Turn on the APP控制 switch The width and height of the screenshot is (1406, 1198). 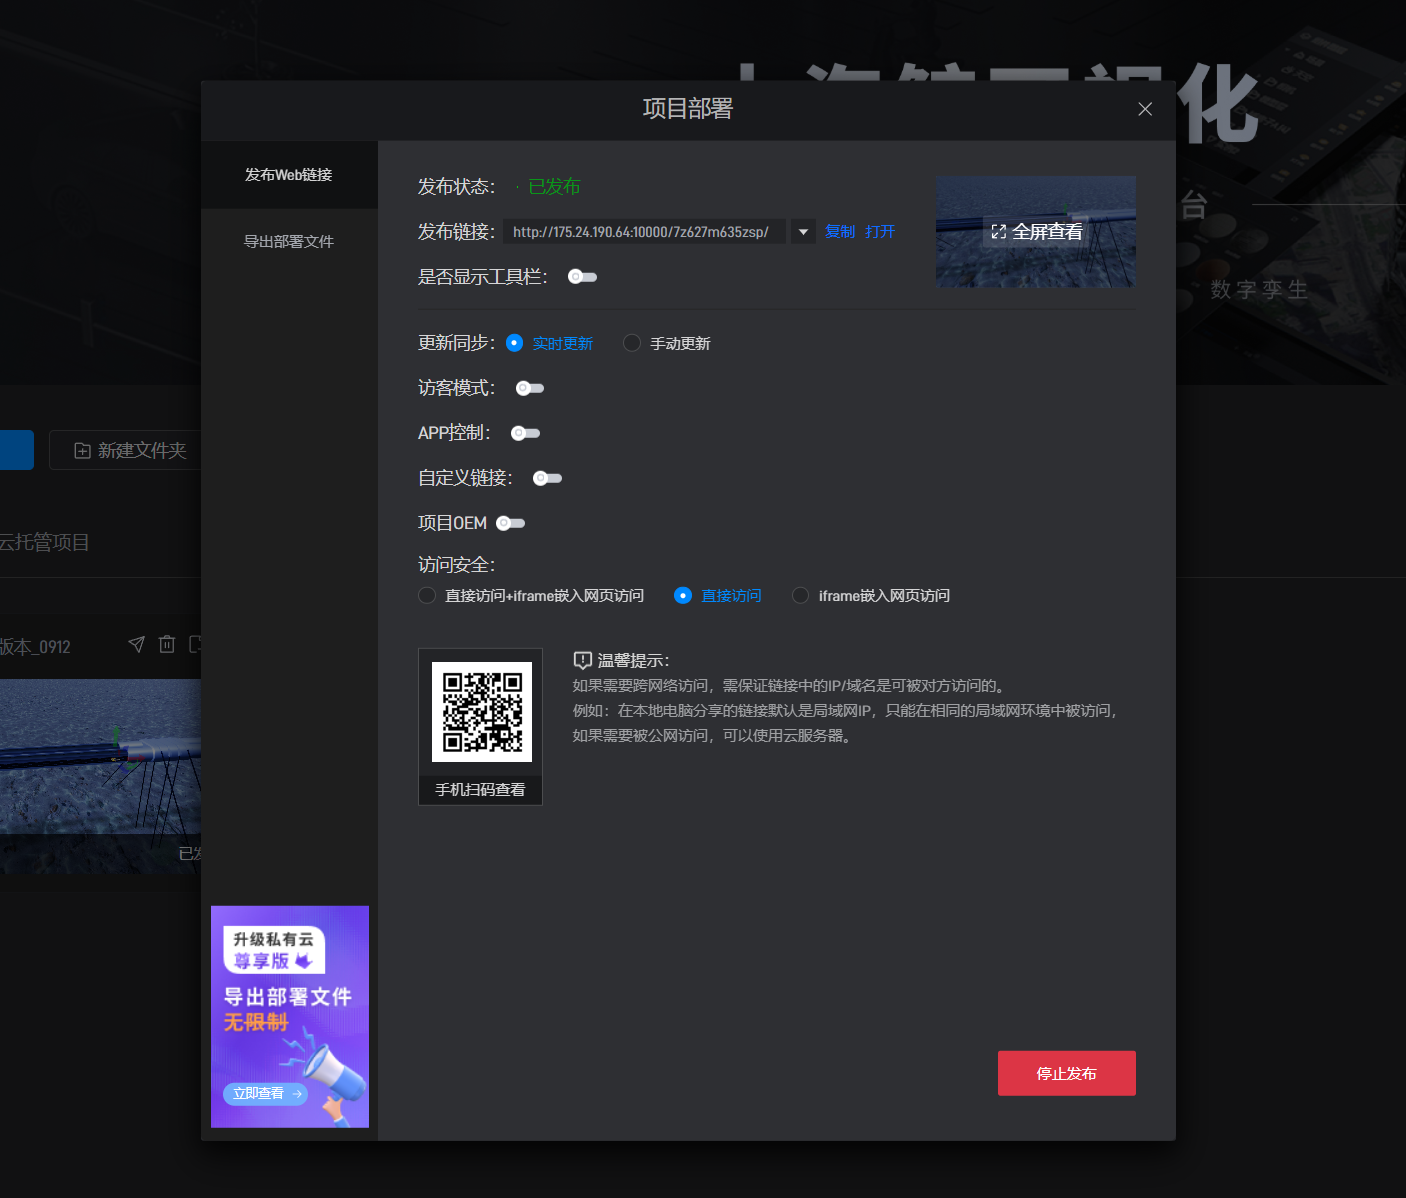point(525,433)
